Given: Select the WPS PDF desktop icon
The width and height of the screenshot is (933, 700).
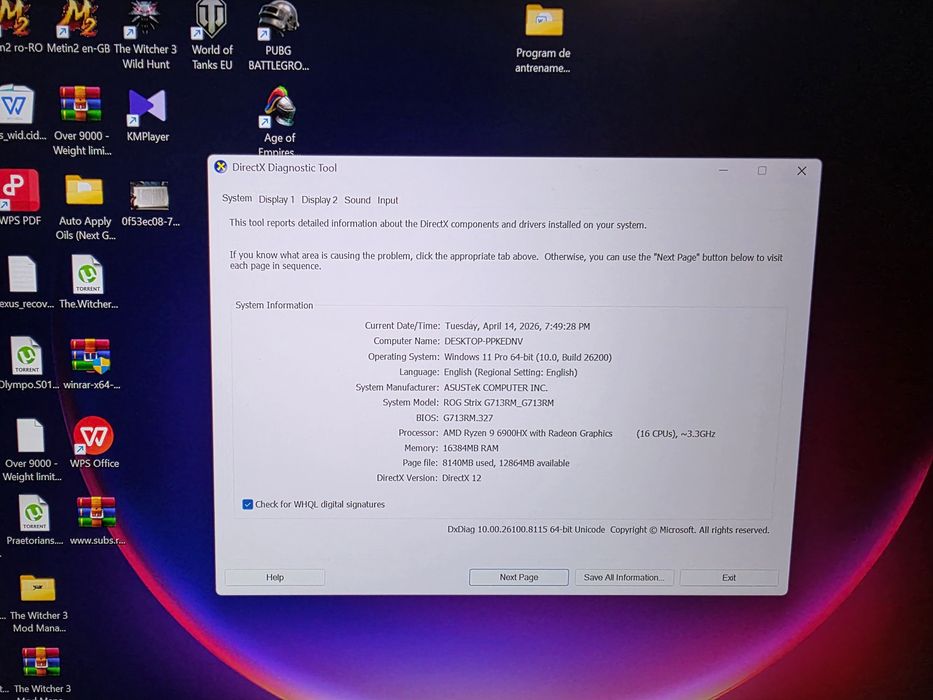Looking at the screenshot, I should (x=20, y=198).
